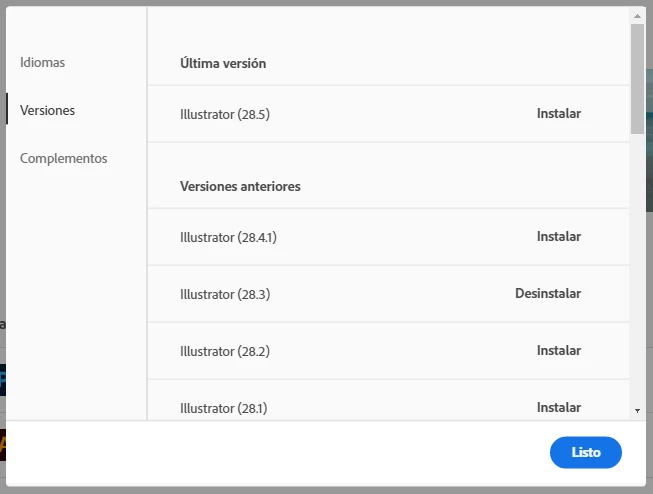Click the Última versión heading
Image resolution: width=653 pixels, height=494 pixels.
223,63
